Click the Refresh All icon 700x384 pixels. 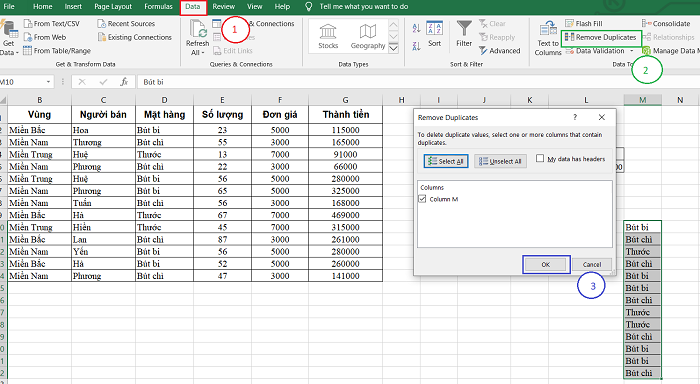[197, 29]
